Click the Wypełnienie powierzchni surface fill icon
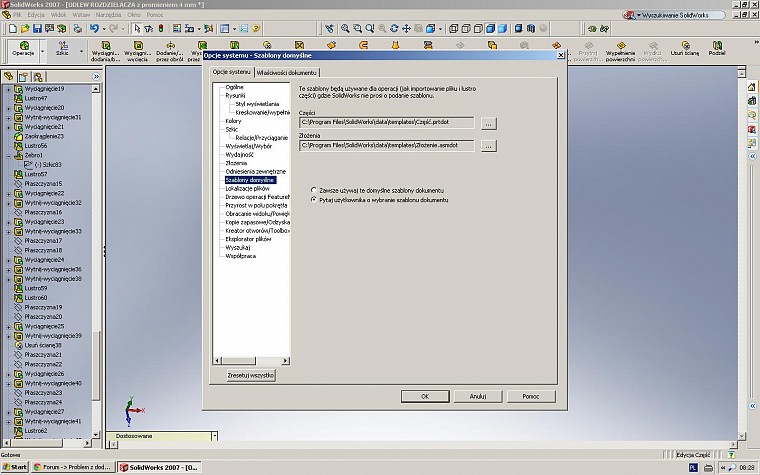The image size is (760, 475). click(x=620, y=51)
